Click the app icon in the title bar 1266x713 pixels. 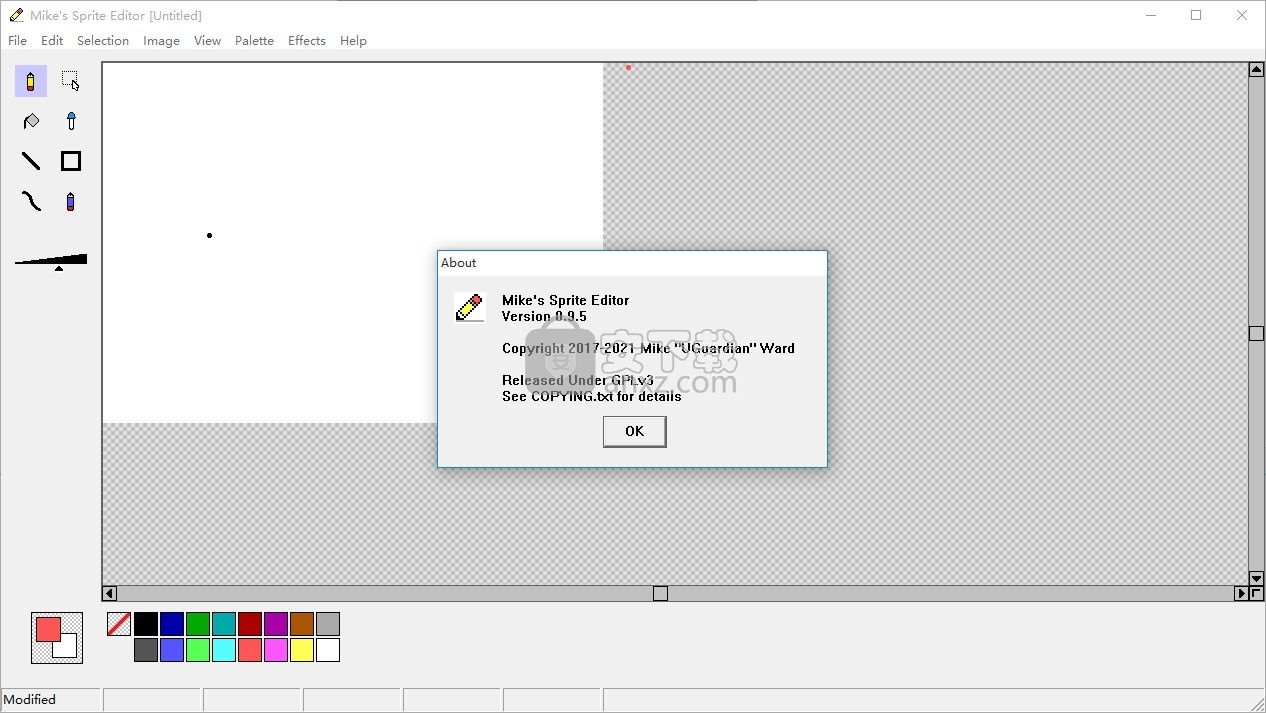click(x=16, y=15)
